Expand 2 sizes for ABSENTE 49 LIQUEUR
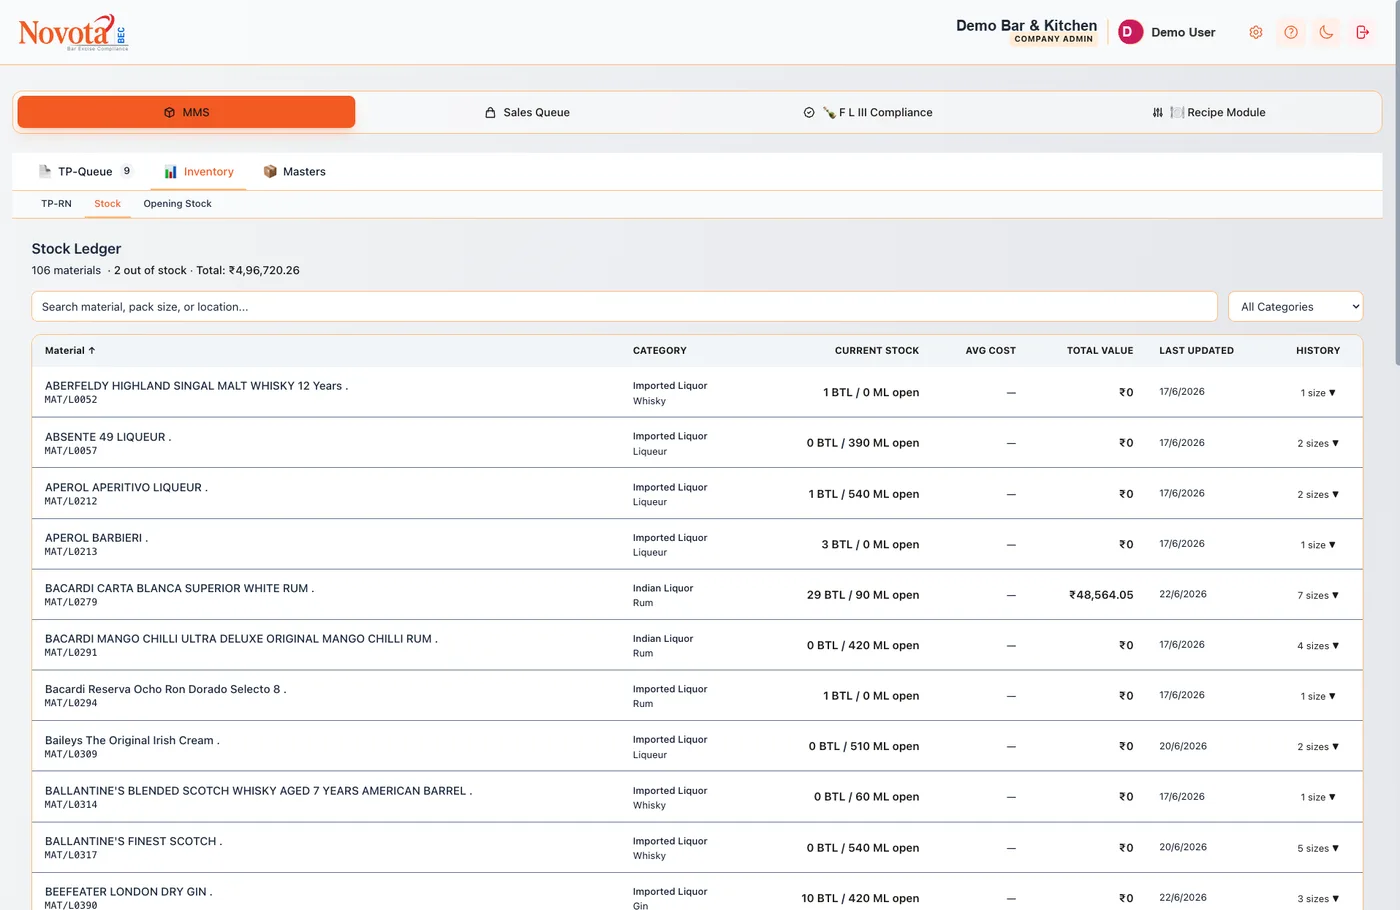The width and height of the screenshot is (1400, 910). [x=1318, y=443]
